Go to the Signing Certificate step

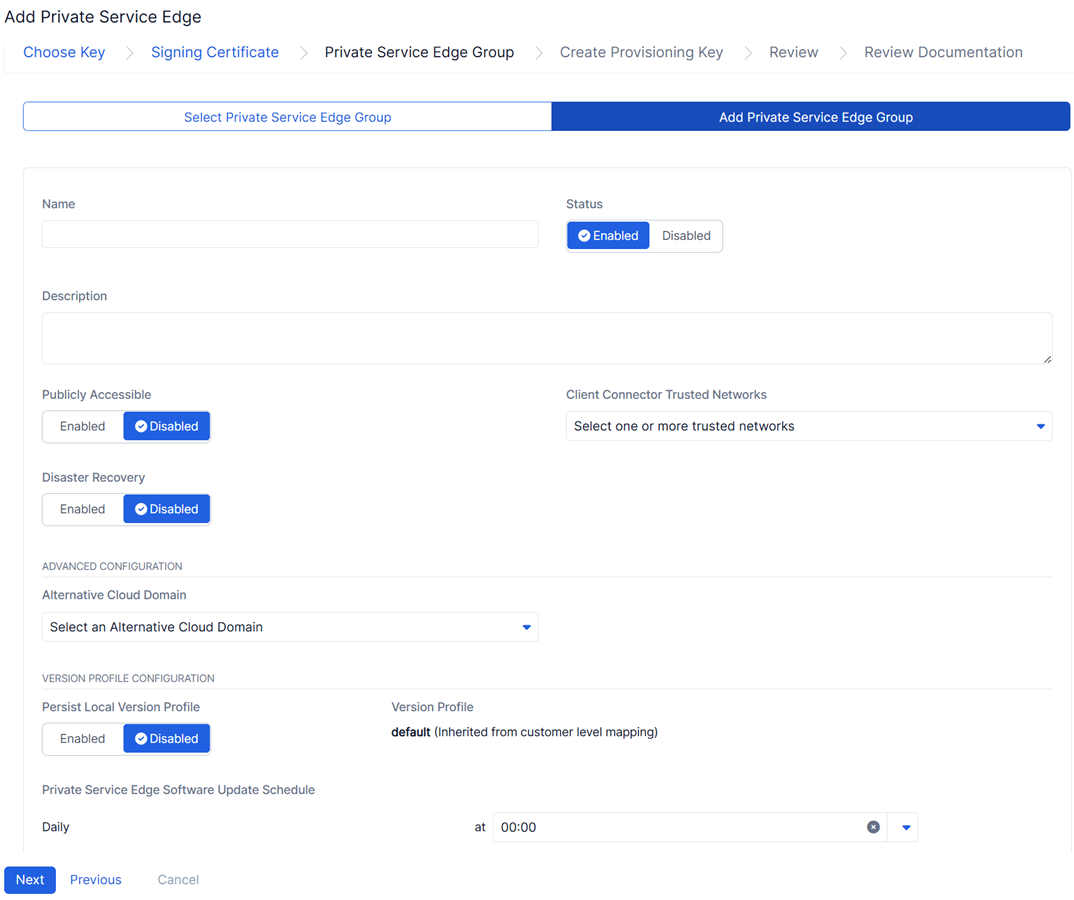pos(215,52)
